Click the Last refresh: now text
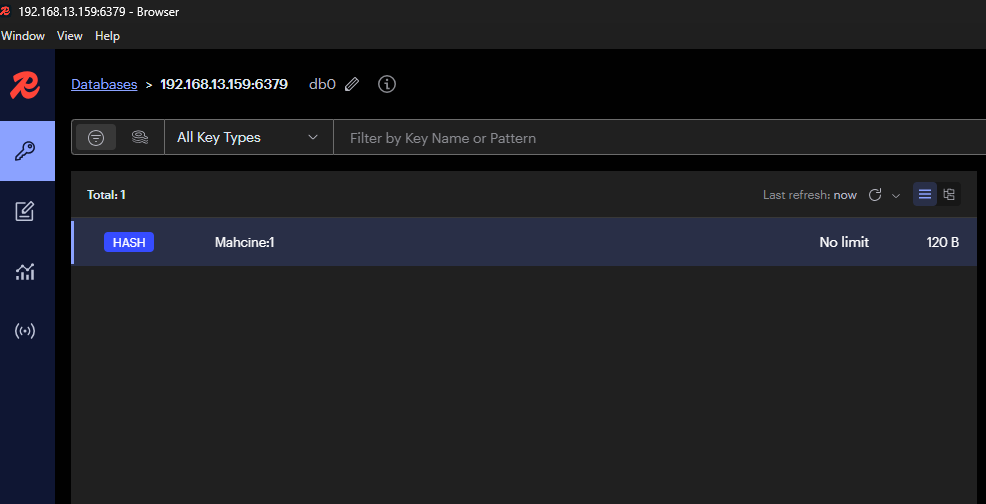986x504 pixels. [x=810, y=195]
